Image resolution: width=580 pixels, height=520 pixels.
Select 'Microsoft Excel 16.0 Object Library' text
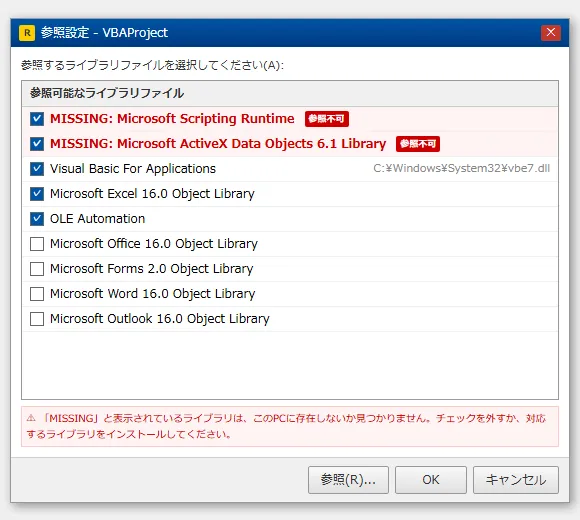tap(152, 194)
